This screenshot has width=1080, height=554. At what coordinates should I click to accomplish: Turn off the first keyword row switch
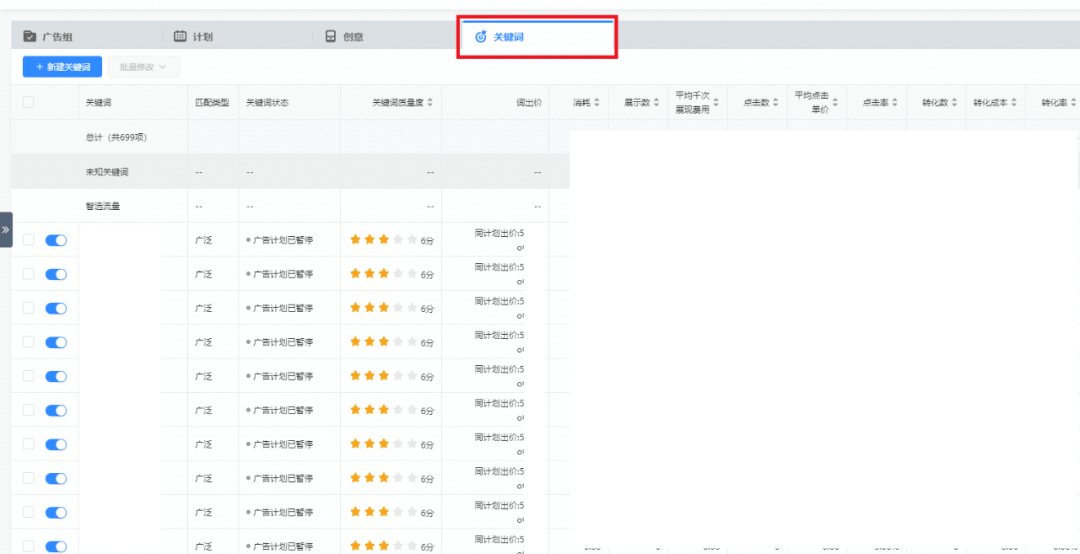56,240
